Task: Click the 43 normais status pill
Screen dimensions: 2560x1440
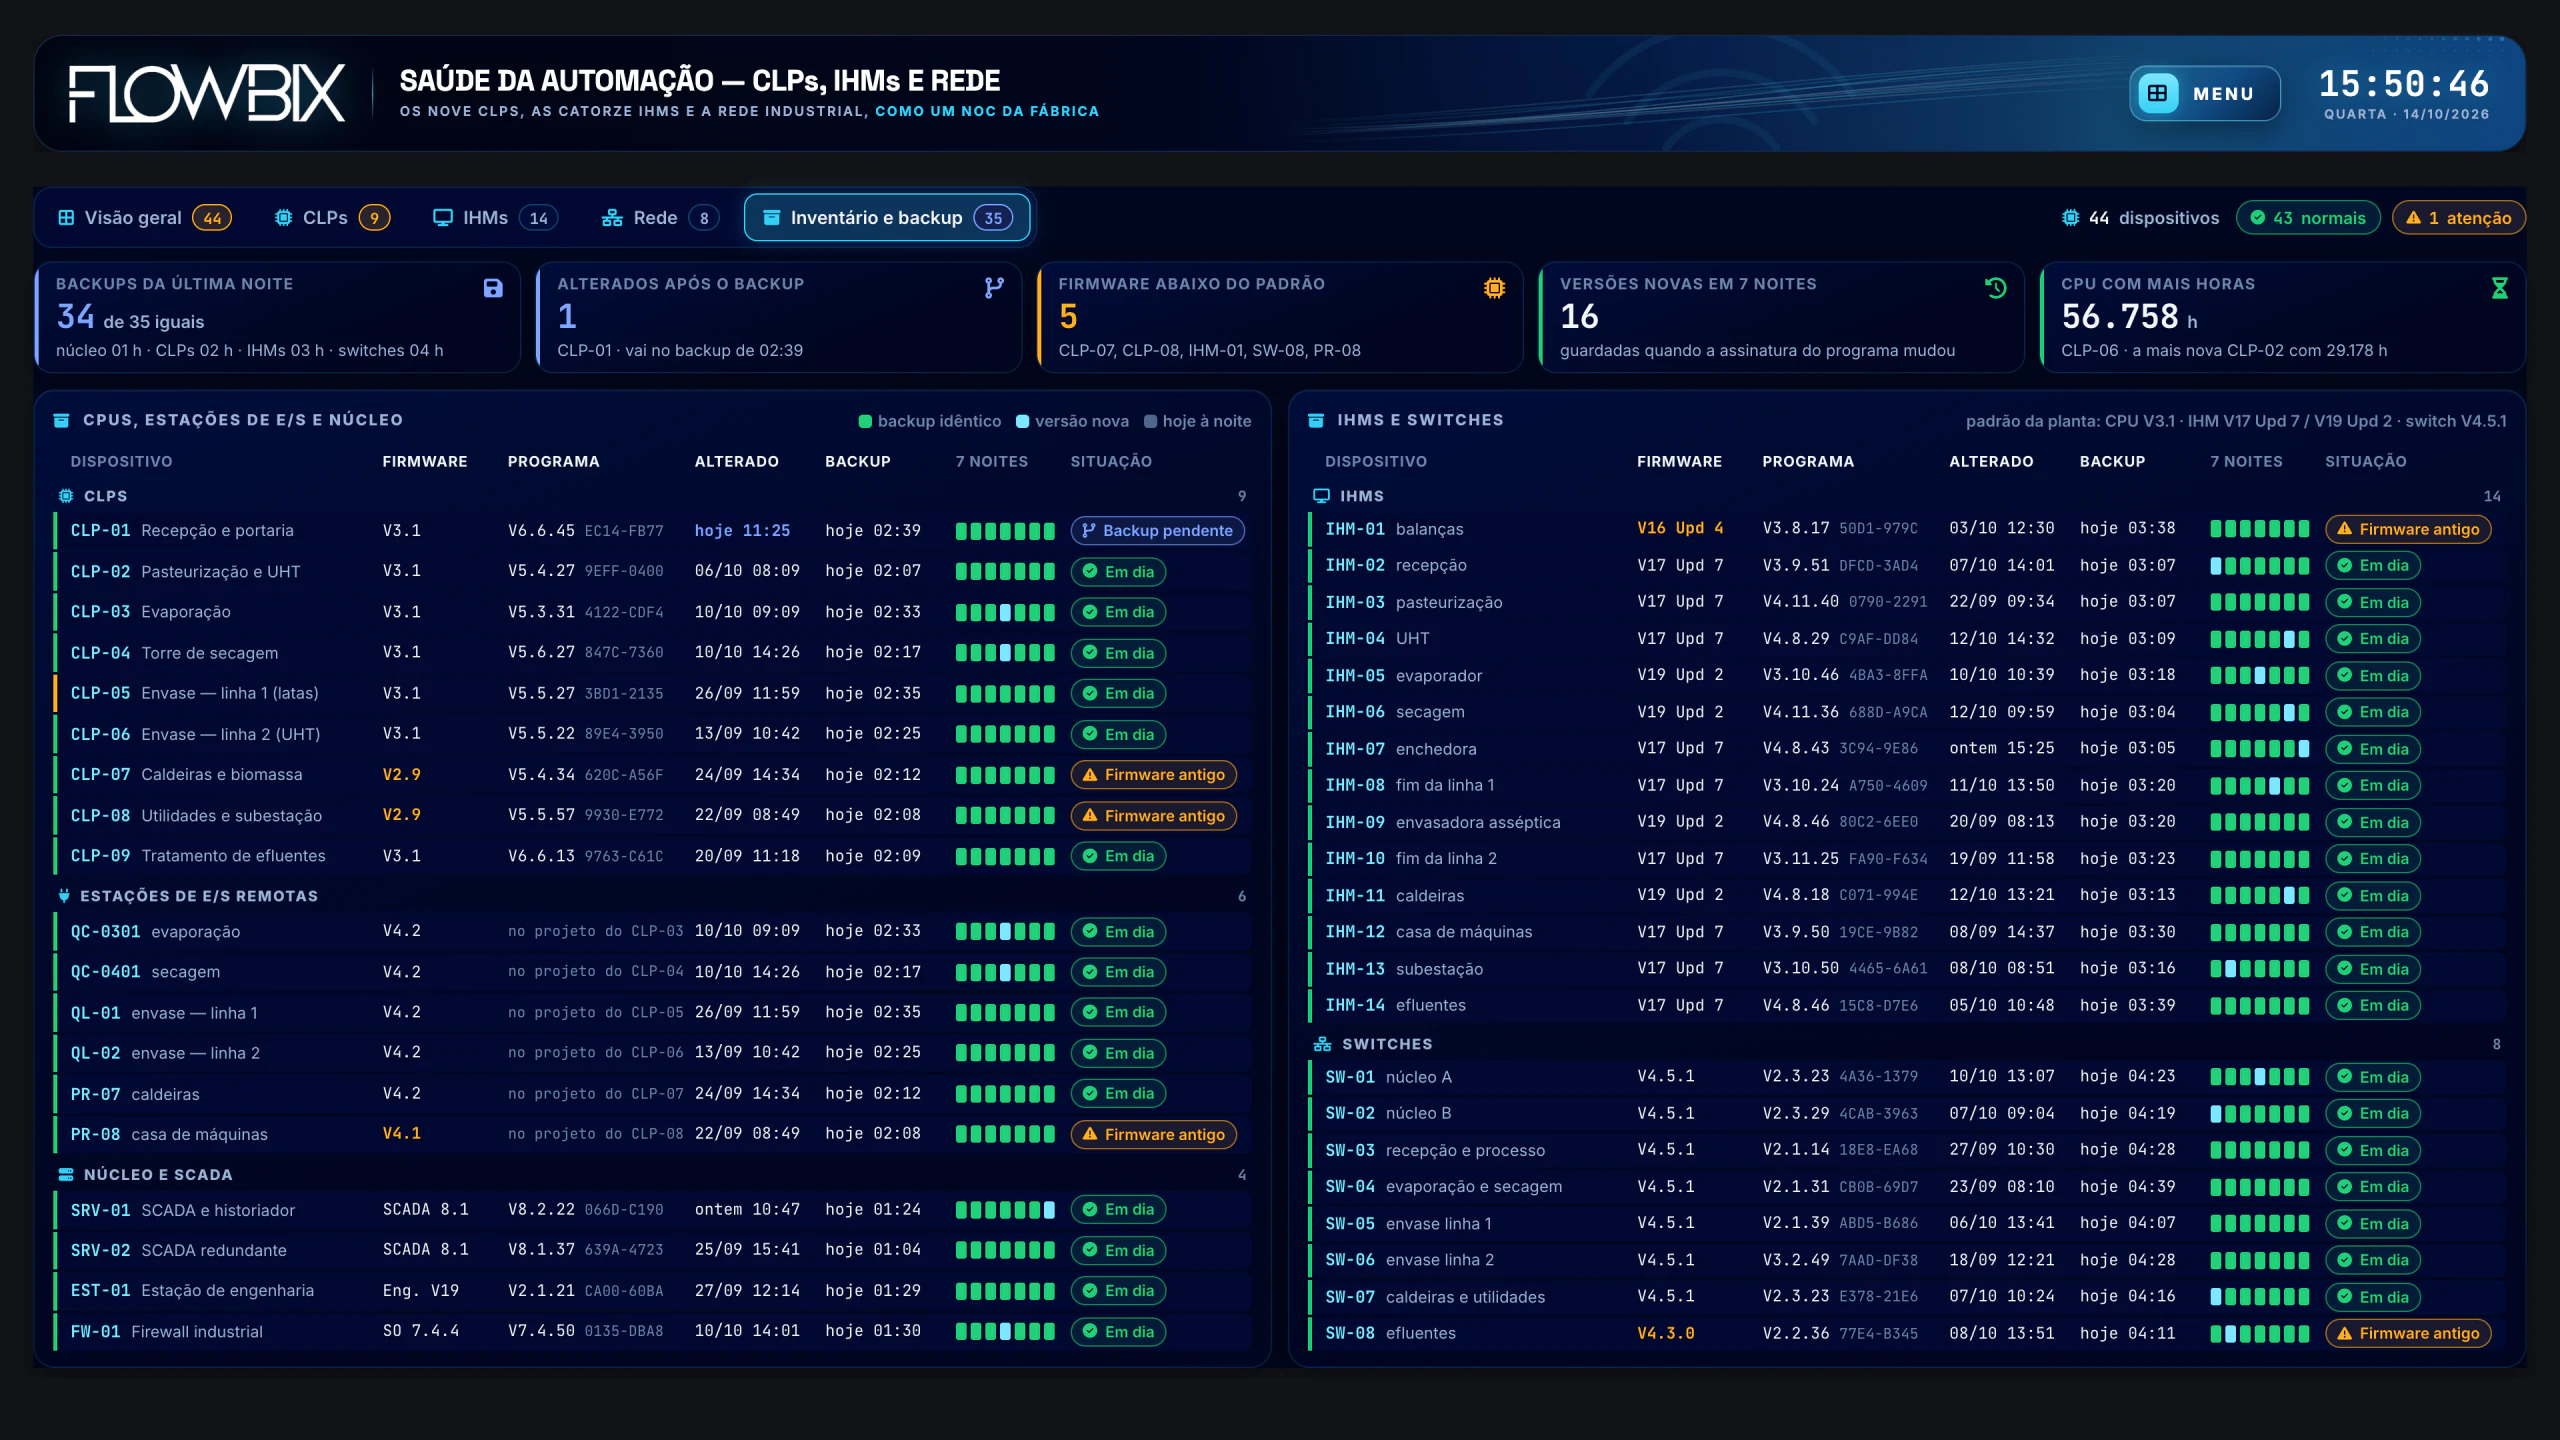Action: pos(2308,218)
